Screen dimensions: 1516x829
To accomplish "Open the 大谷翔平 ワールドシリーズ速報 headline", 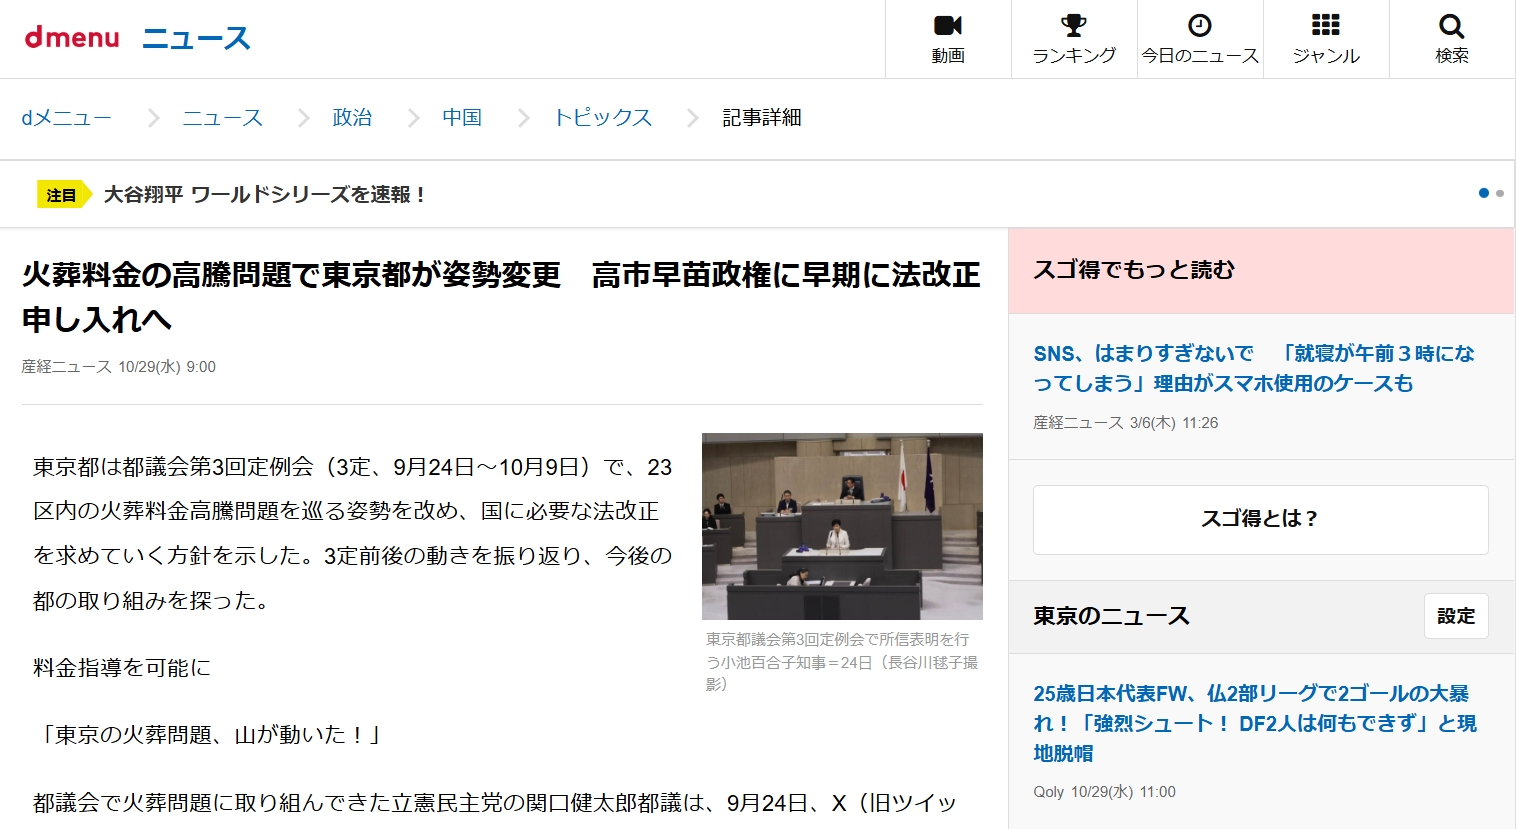I will (x=265, y=195).
